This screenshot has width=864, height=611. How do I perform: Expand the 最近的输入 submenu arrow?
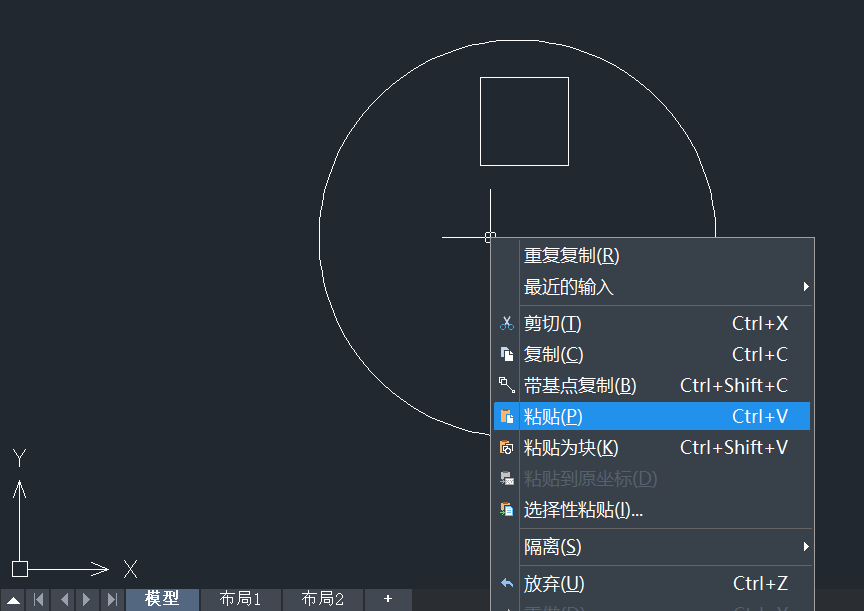pyautogui.click(x=806, y=286)
